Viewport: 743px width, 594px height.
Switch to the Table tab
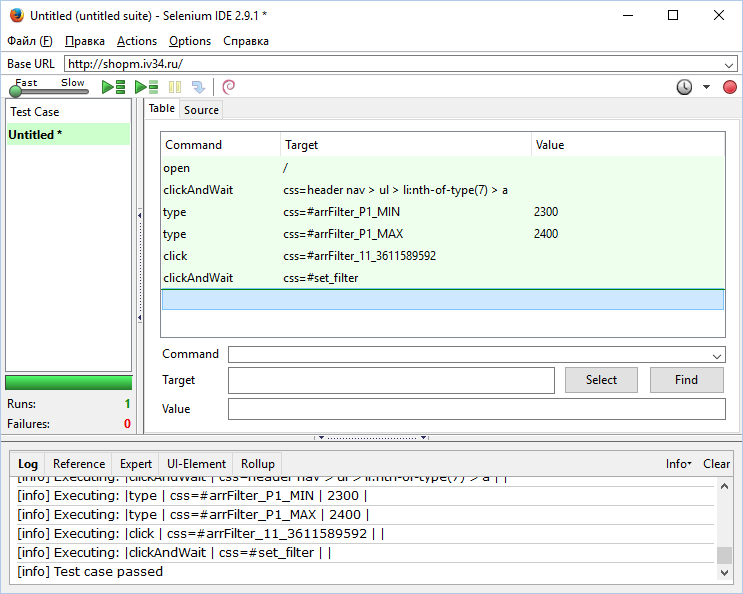coord(162,108)
